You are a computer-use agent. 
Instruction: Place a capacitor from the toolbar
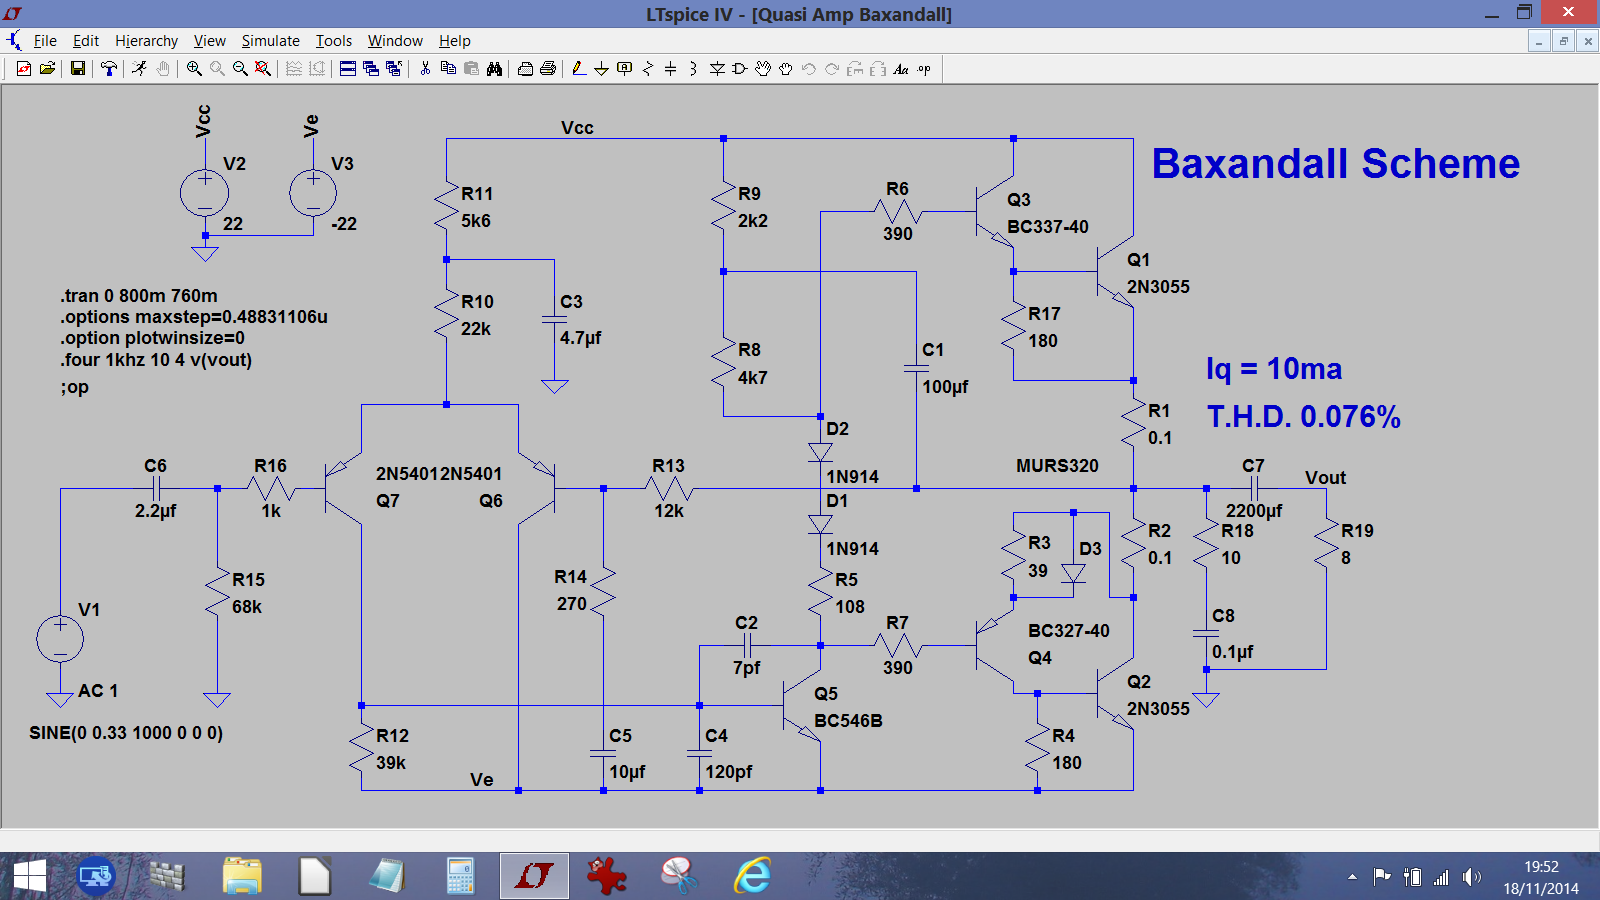click(670, 68)
